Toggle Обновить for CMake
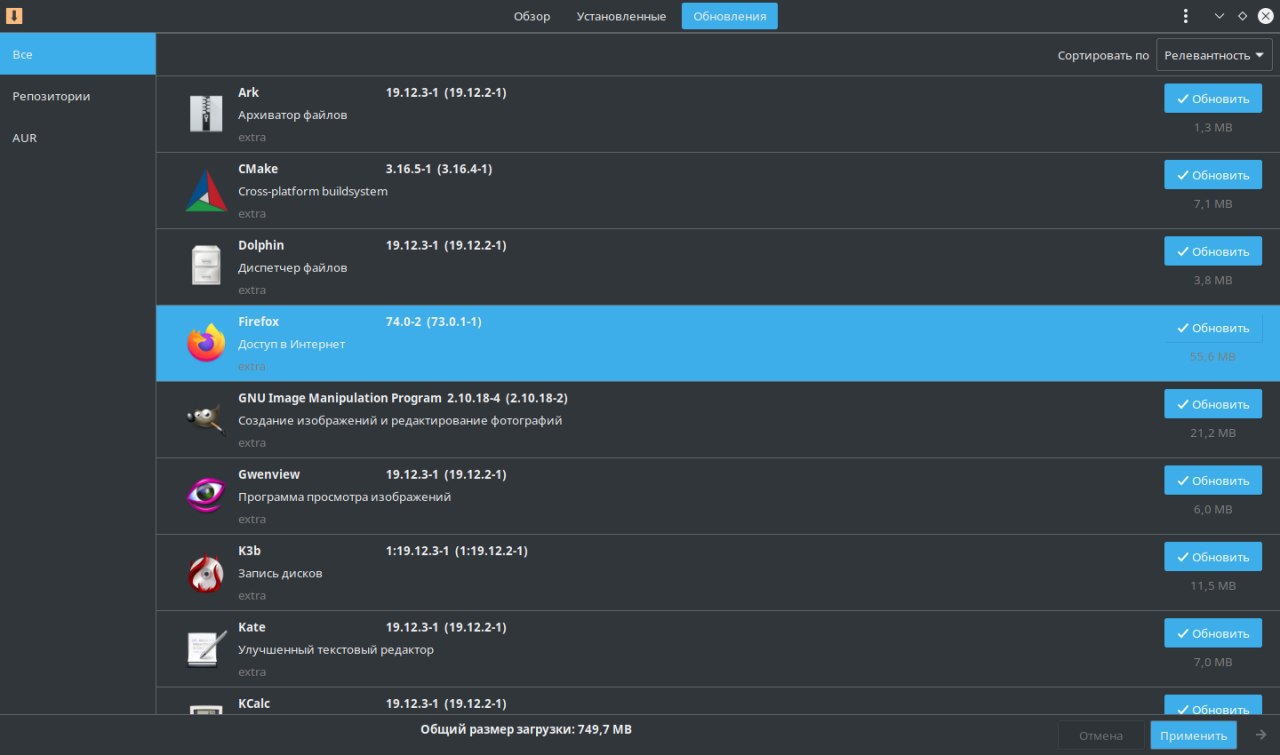Image resolution: width=1280 pixels, height=755 pixels. click(x=1213, y=175)
